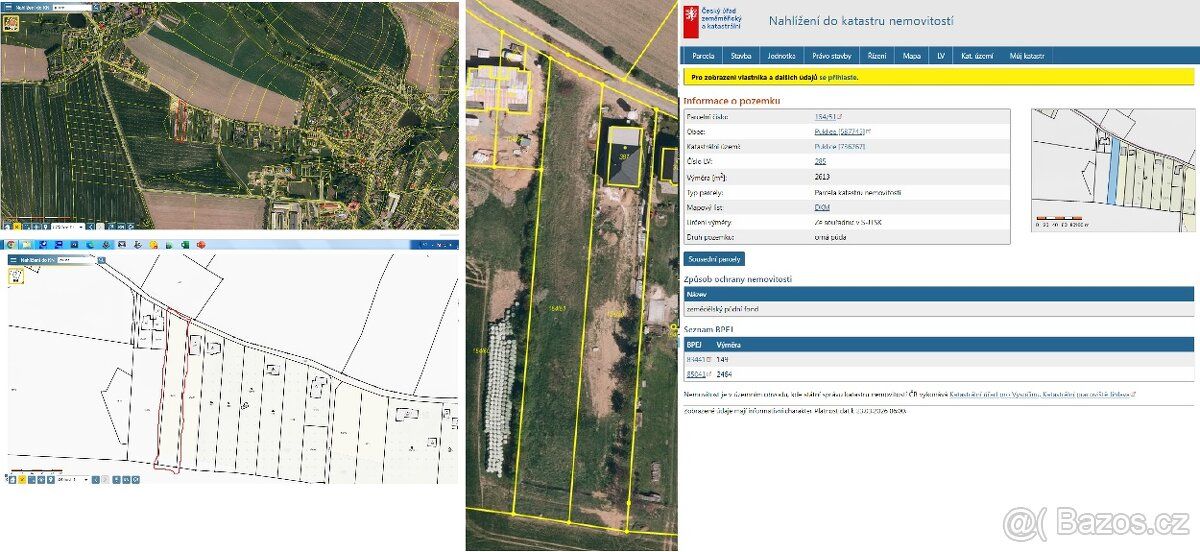This screenshot has width=1200, height=552.
Task: Follow the přihlaste login link
Action: coord(838,77)
